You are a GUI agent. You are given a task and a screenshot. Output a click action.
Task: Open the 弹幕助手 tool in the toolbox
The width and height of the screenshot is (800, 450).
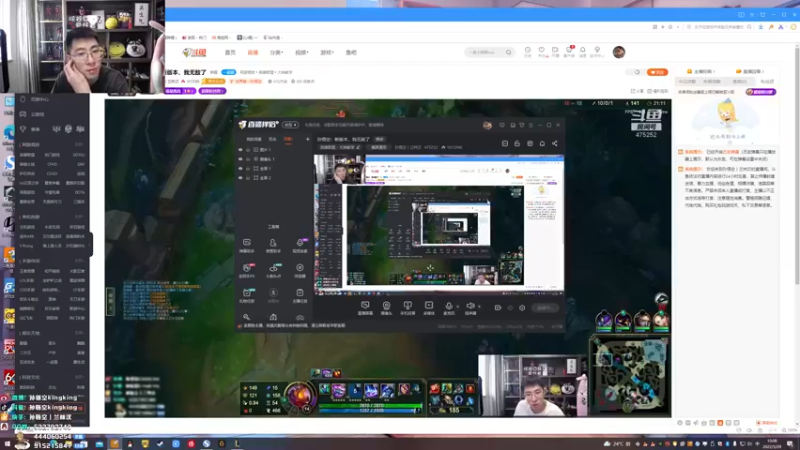(x=247, y=245)
